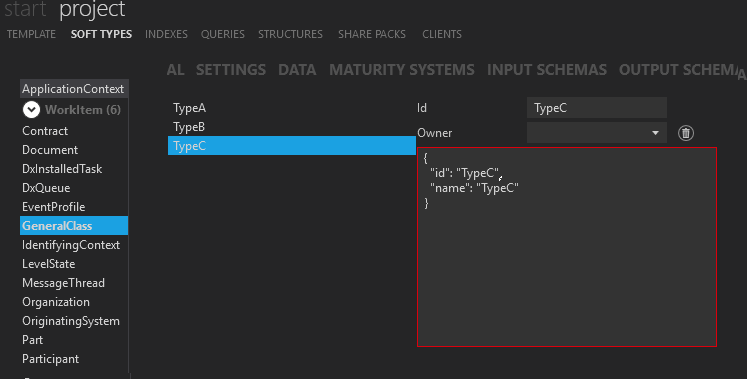This screenshot has height=379, width=747.
Task: Select the TypeA row
Action: tap(292, 108)
